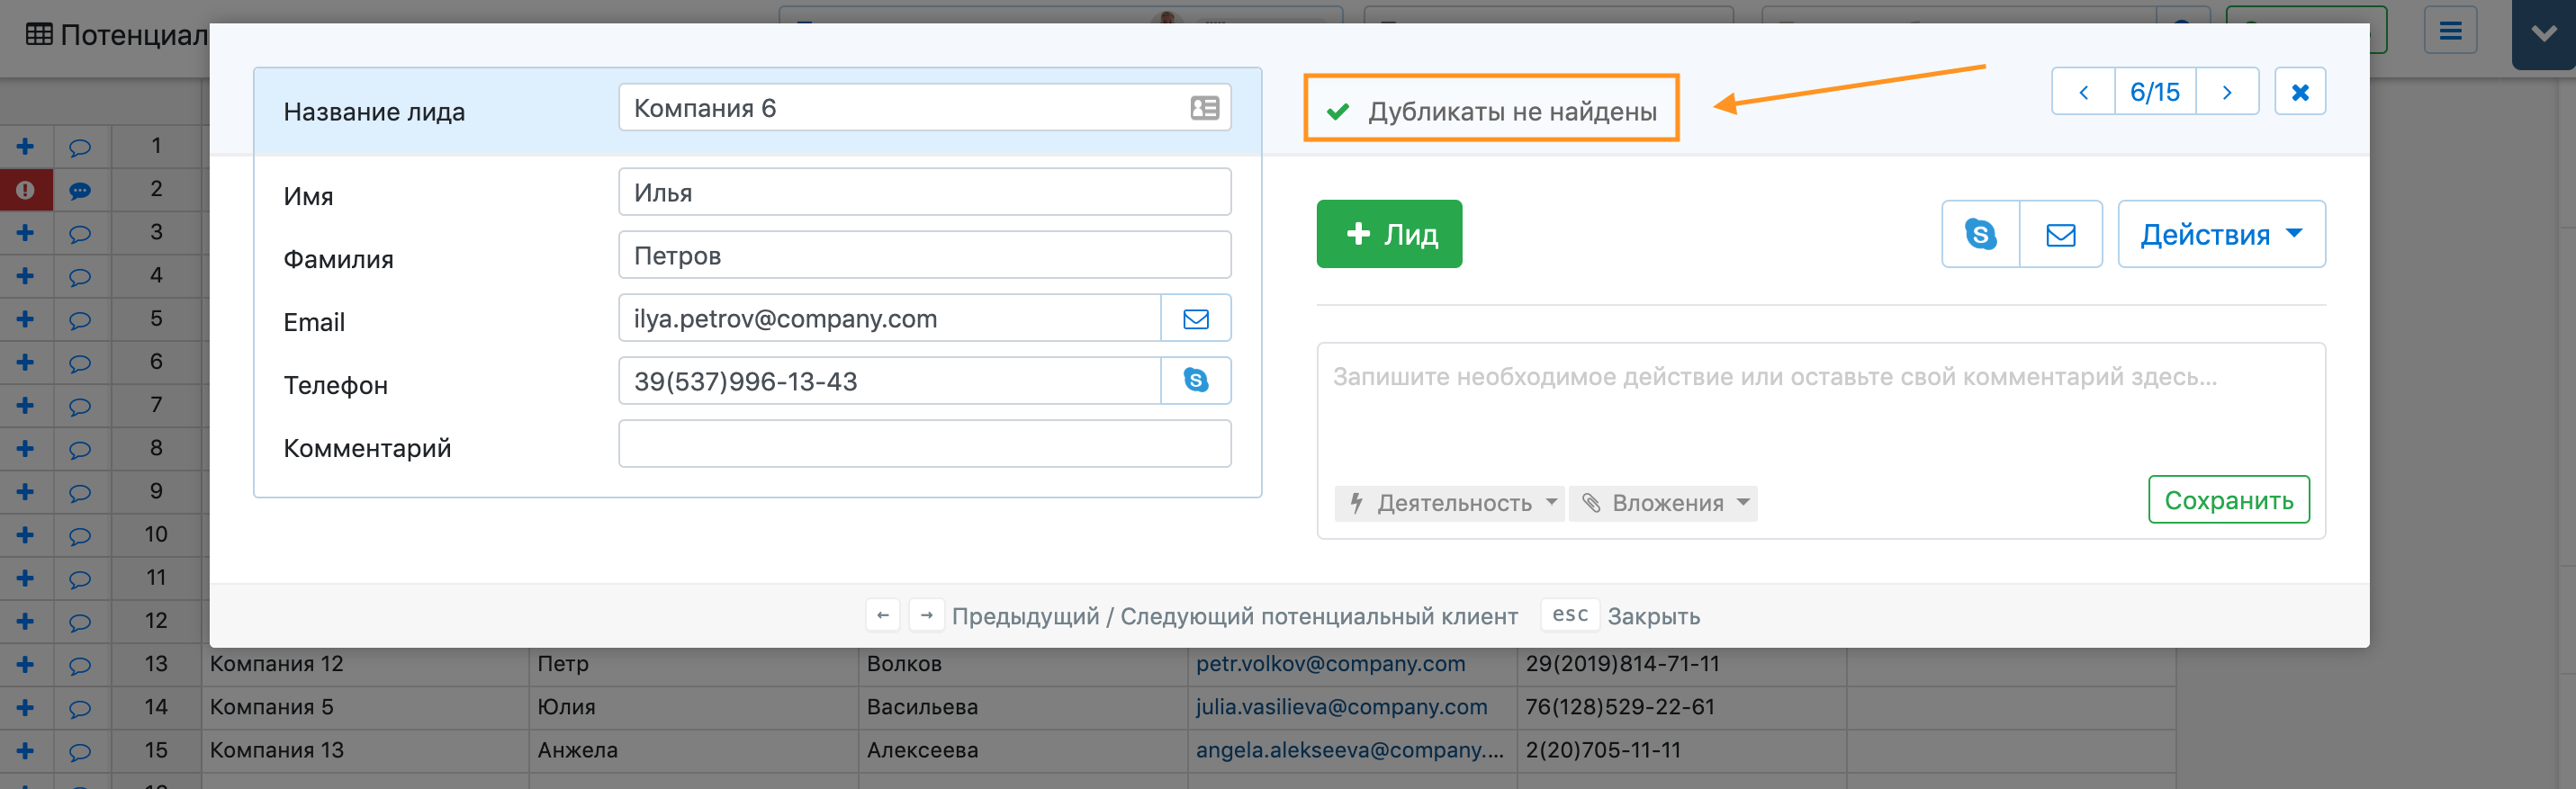The image size is (2576, 789).
Task: Open the hamburger menu in the top bar
Action: (x=2449, y=31)
